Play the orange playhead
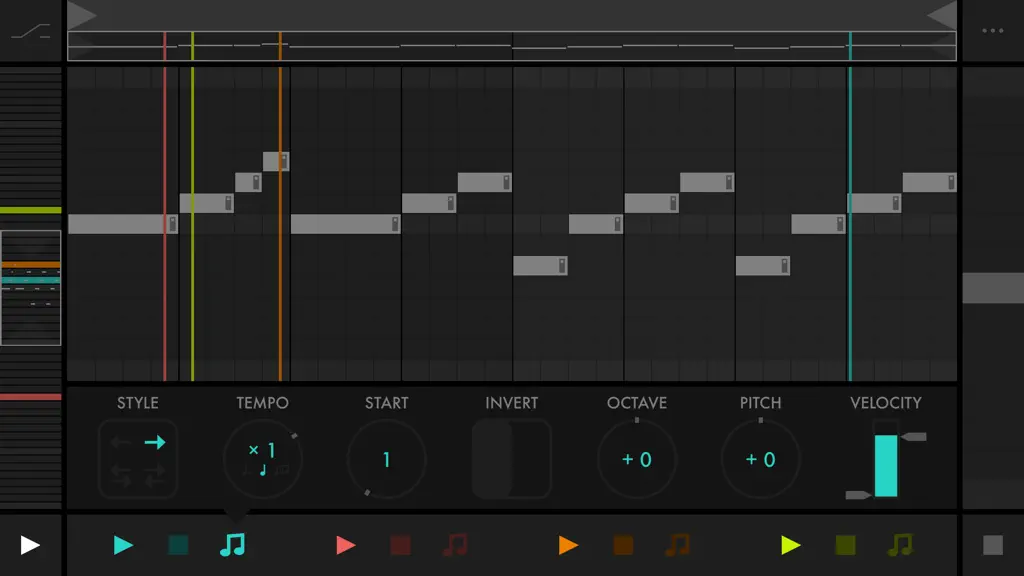Image resolution: width=1024 pixels, height=576 pixels. point(568,545)
